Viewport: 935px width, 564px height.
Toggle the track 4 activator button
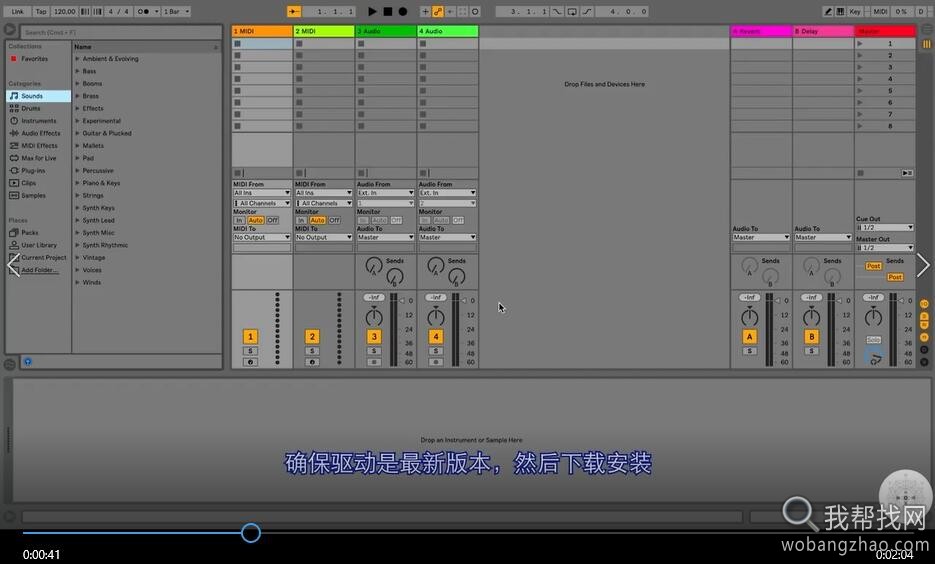point(436,337)
